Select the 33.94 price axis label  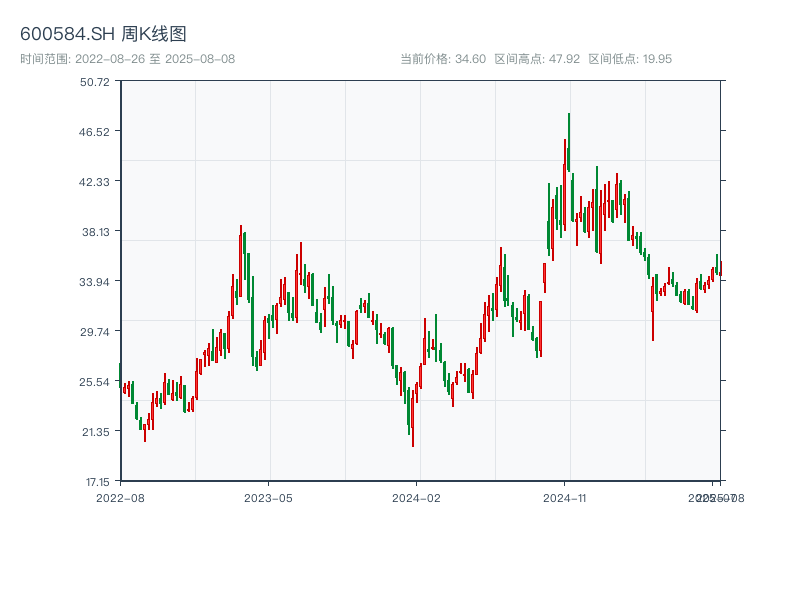(x=95, y=281)
